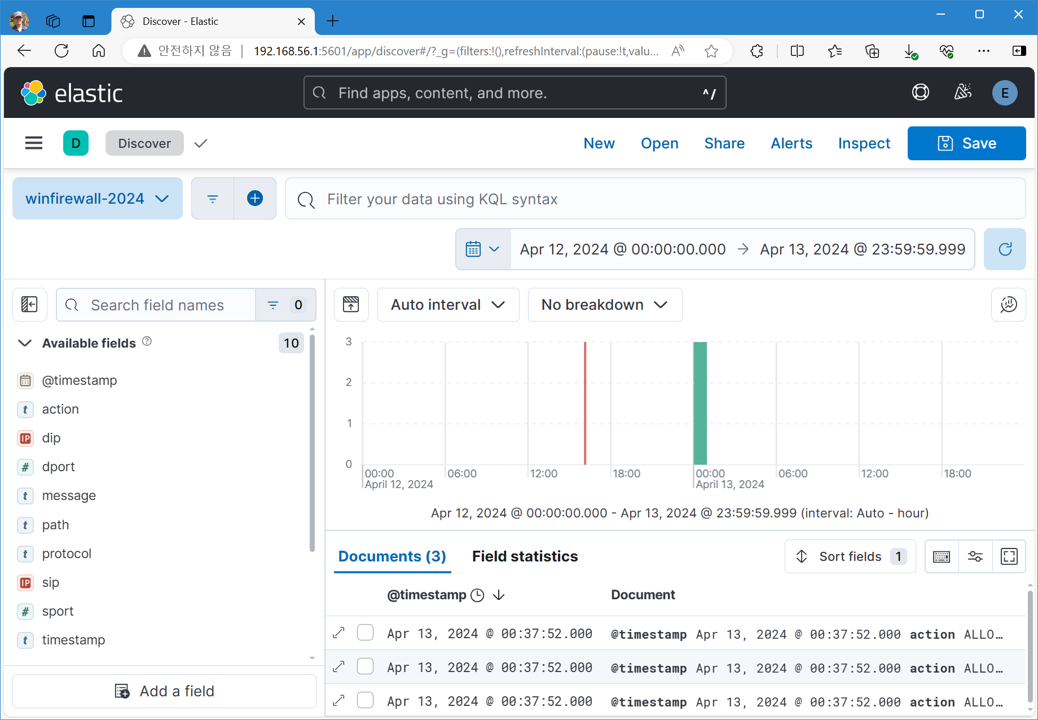1038x720 pixels.
Task: Click the Discover breadcrumb
Action: 144,143
